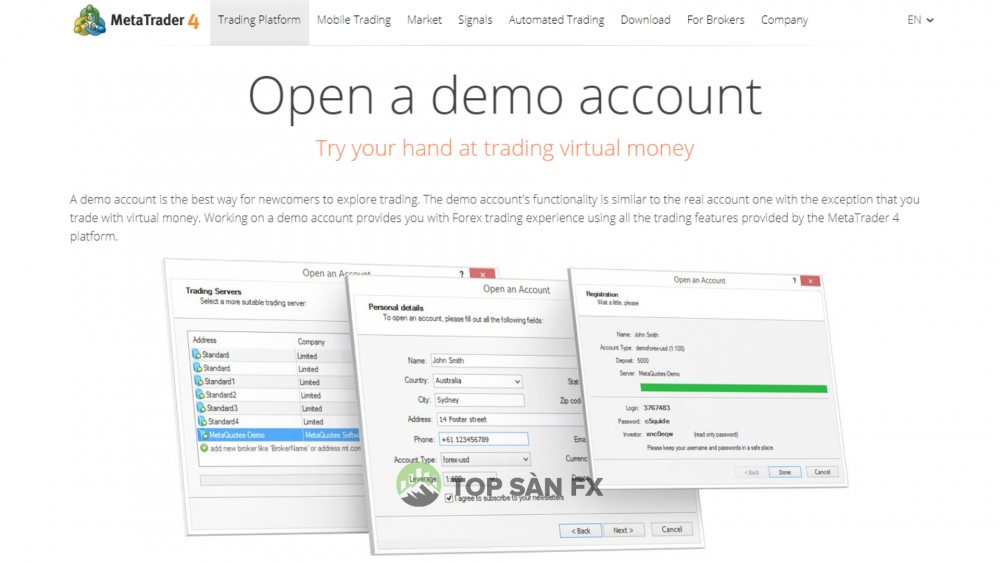The height and width of the screenshot is (563, 1000).
Task: Click the City field showing Sydney
Action: point(480,400)
